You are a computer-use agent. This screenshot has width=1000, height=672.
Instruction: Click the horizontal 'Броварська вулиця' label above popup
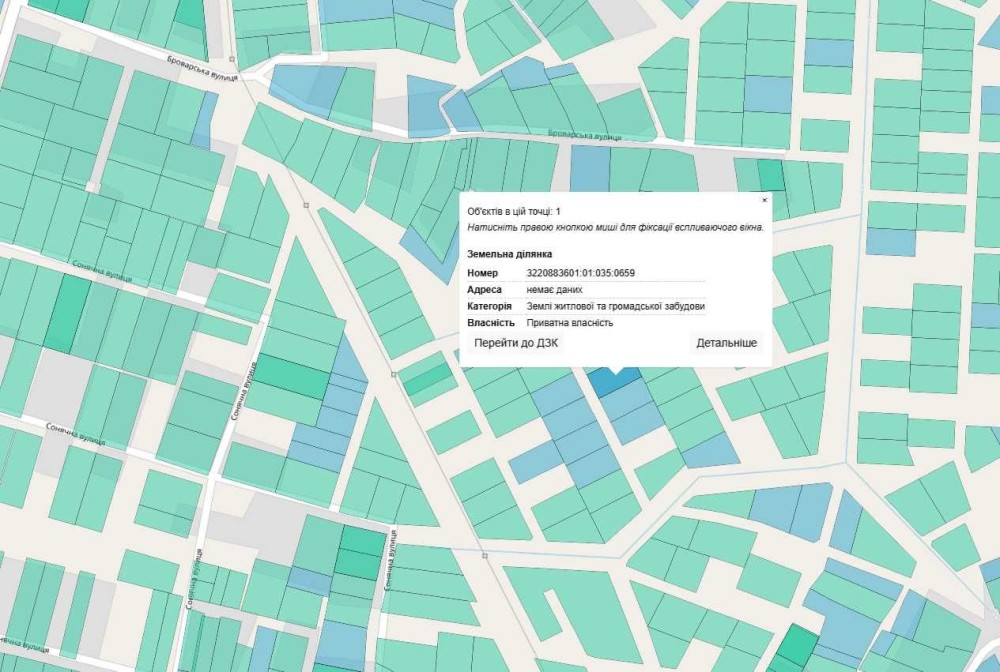tap(585, 136)
